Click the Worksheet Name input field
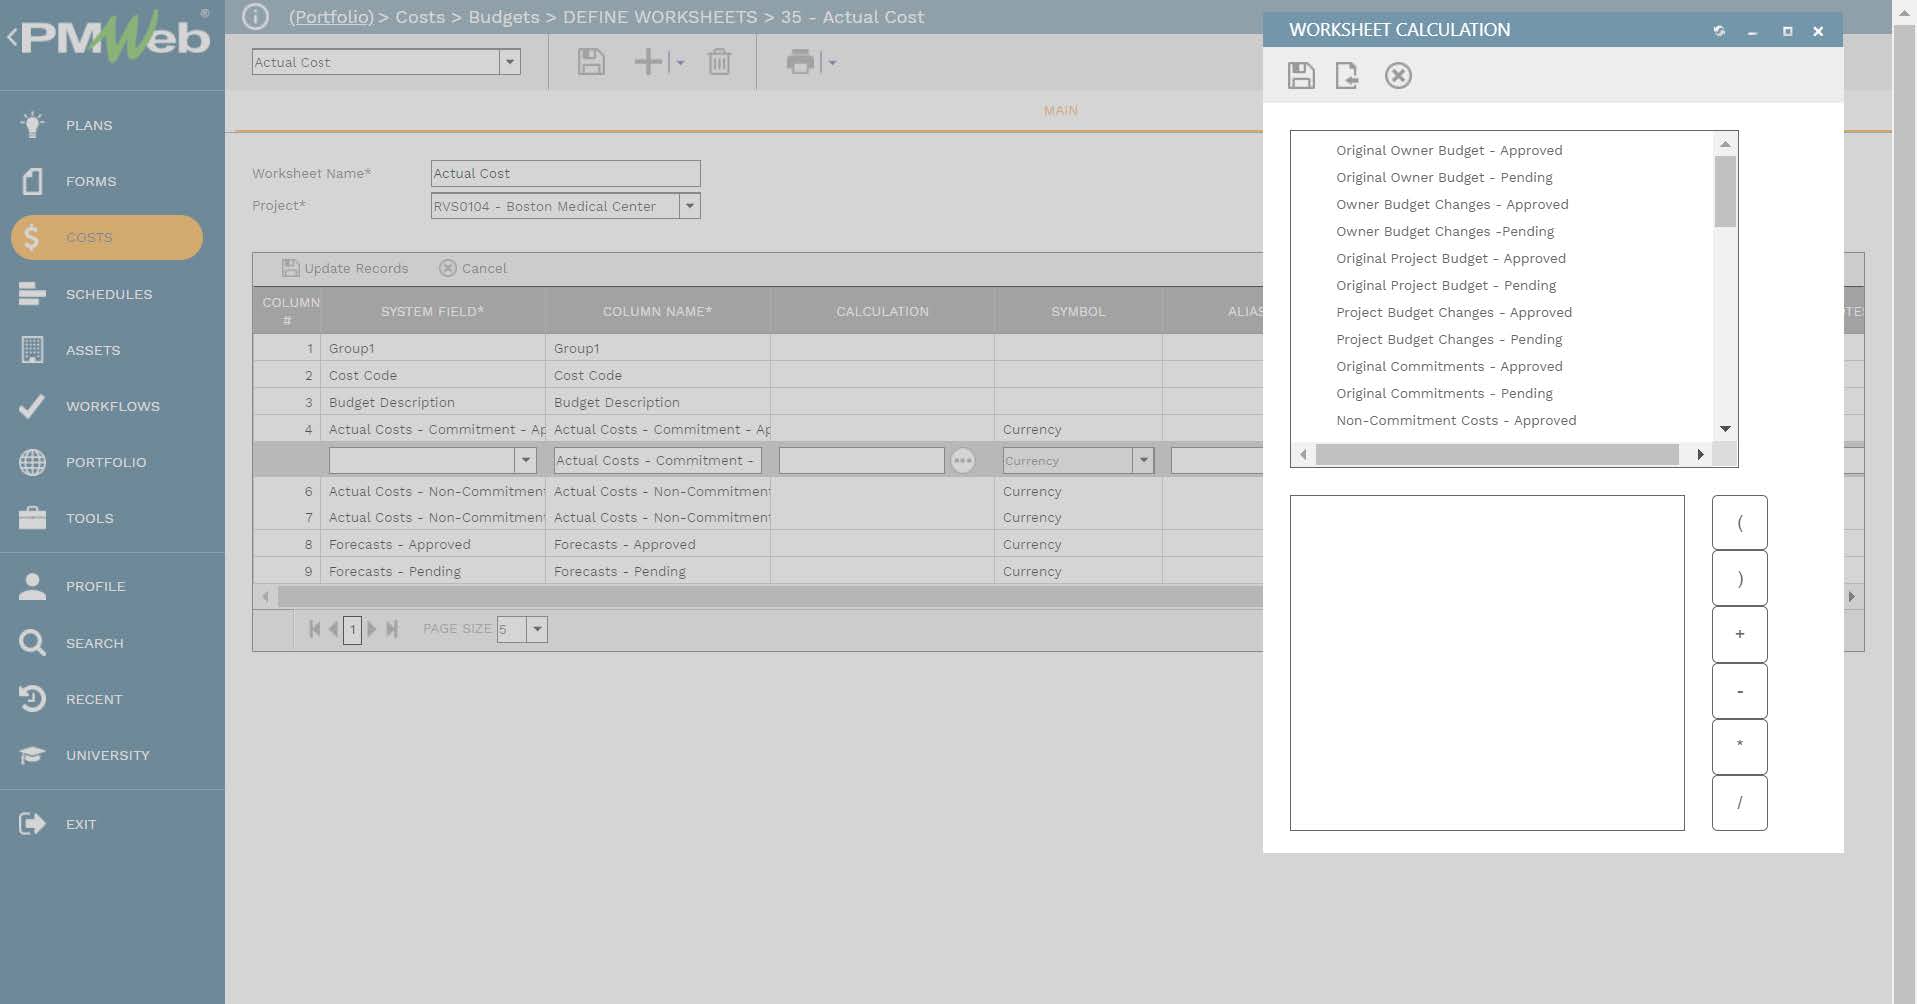The image size is (1917, 1004). coord(565,173)
